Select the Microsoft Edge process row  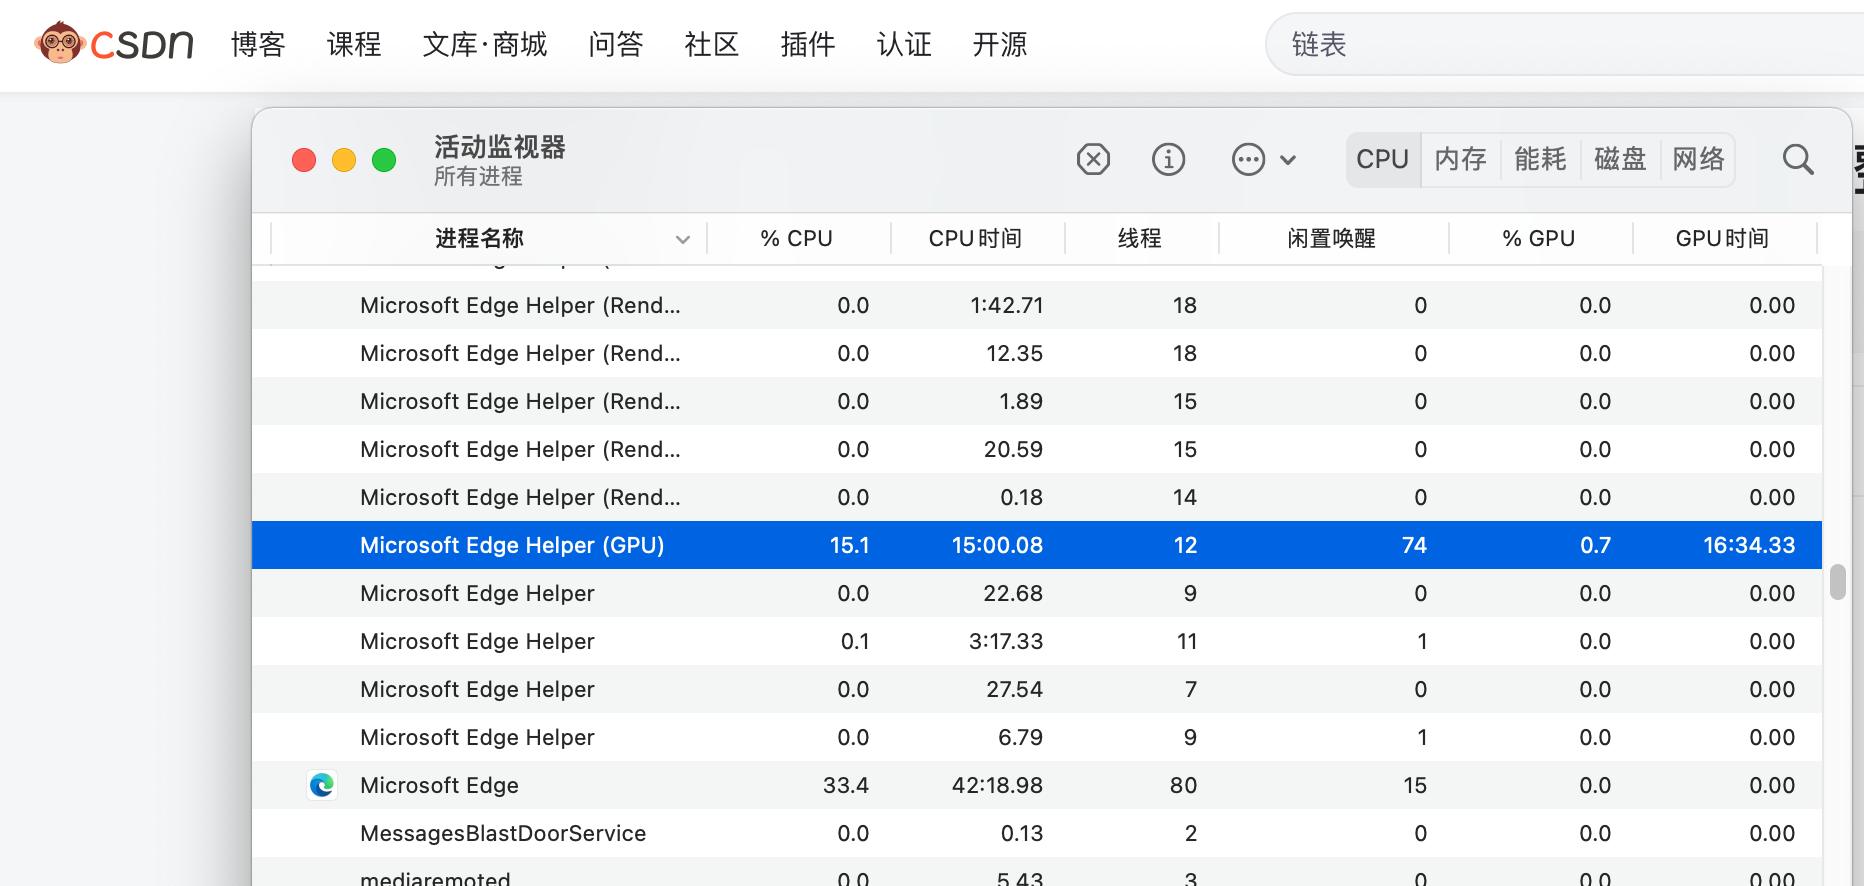pos(1037,785)
